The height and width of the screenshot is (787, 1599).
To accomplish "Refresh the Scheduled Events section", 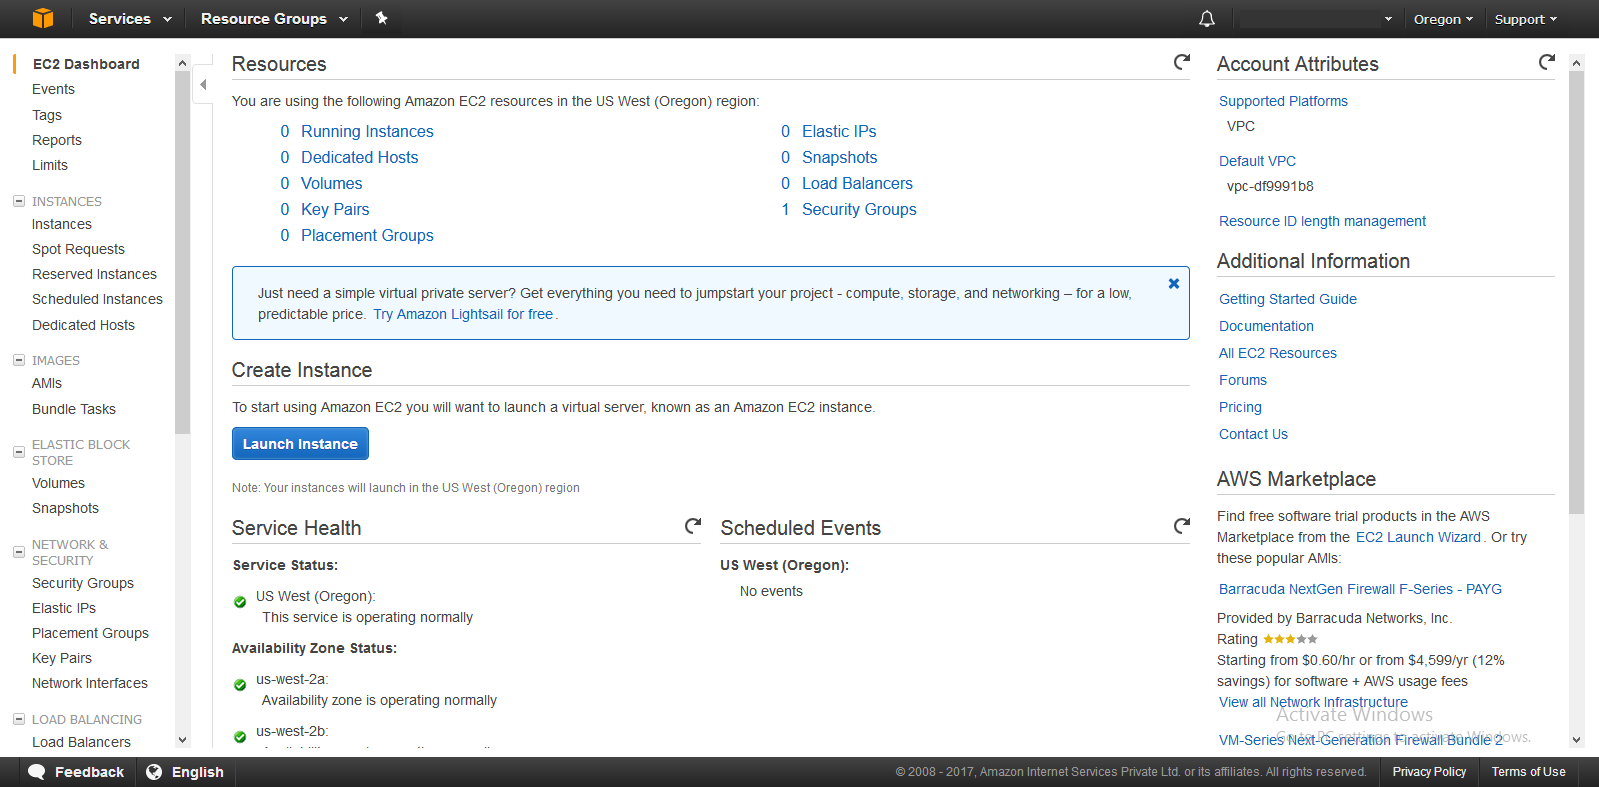I will point(1182,526).
